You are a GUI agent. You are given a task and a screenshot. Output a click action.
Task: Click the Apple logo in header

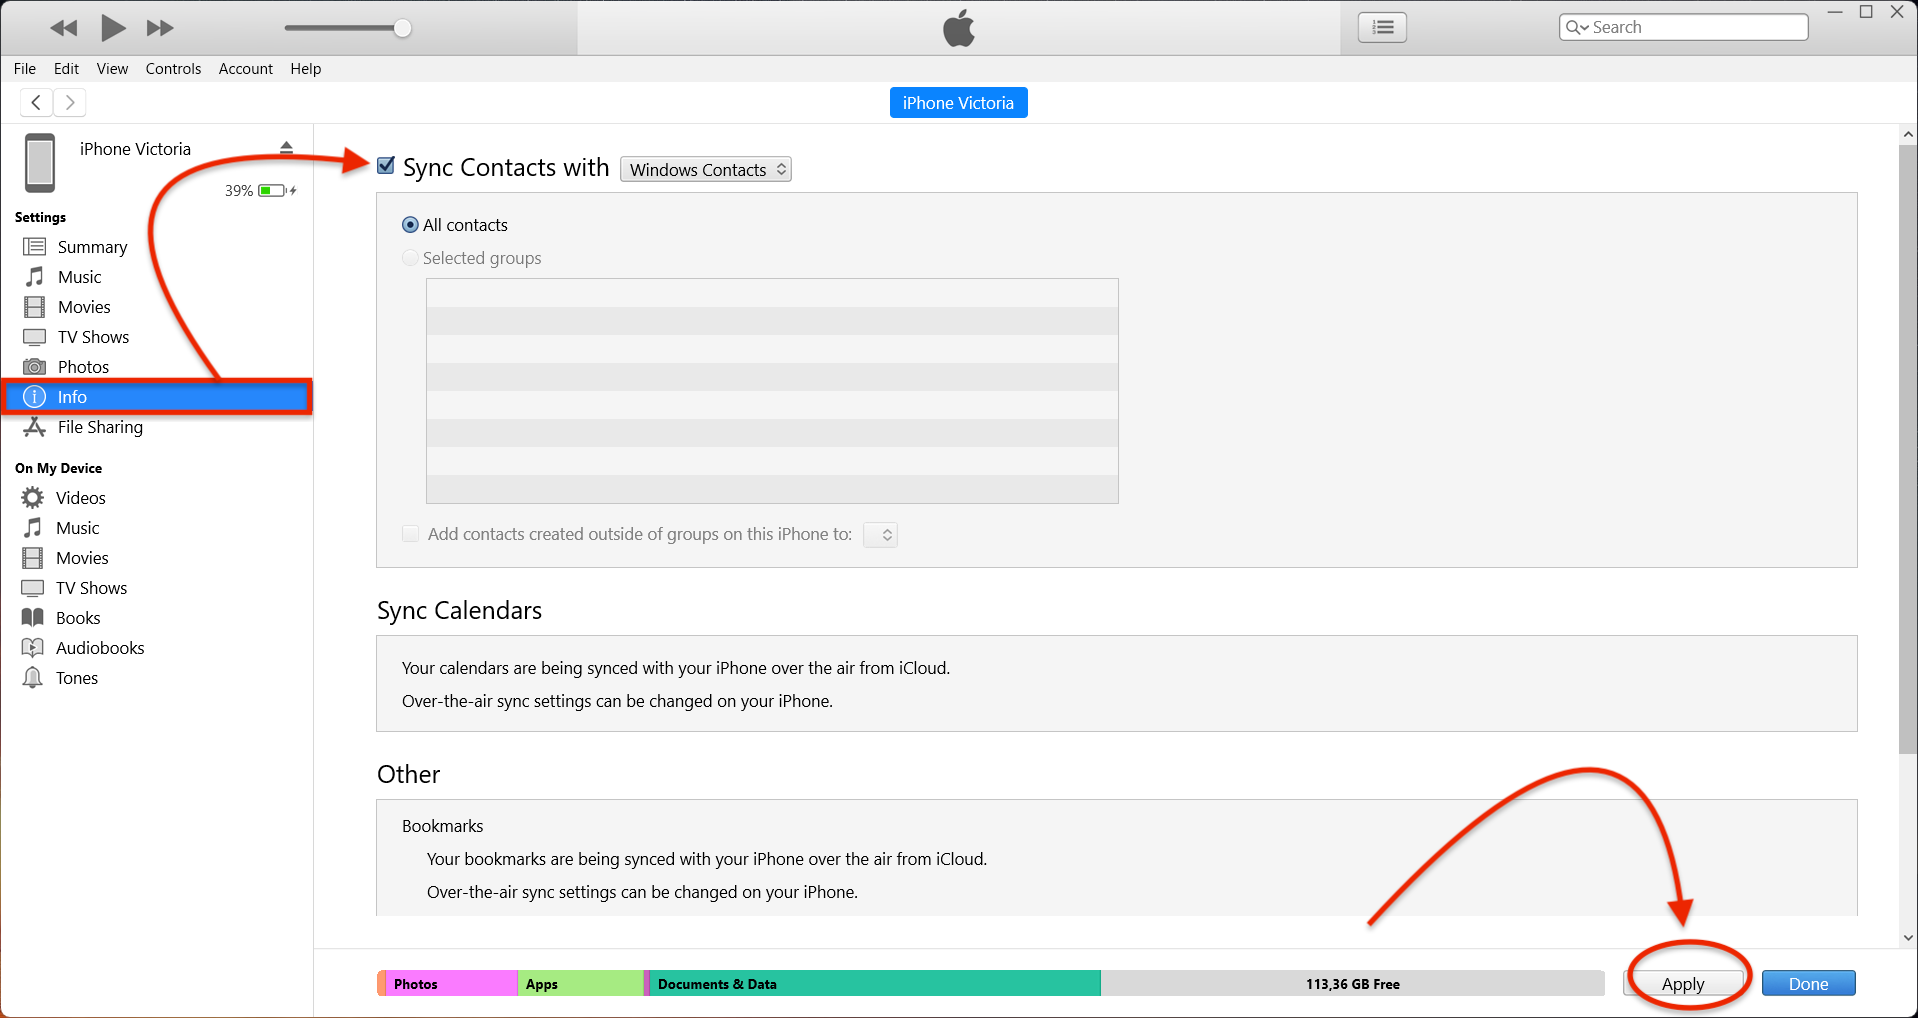point(959,28)
